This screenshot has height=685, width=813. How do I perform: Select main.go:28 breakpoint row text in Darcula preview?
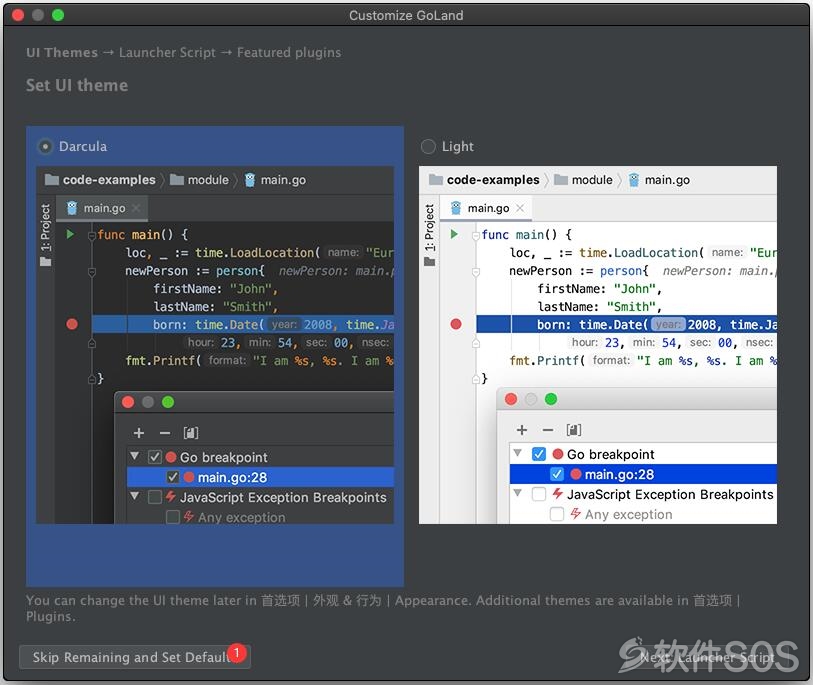(x=232, y=477)
